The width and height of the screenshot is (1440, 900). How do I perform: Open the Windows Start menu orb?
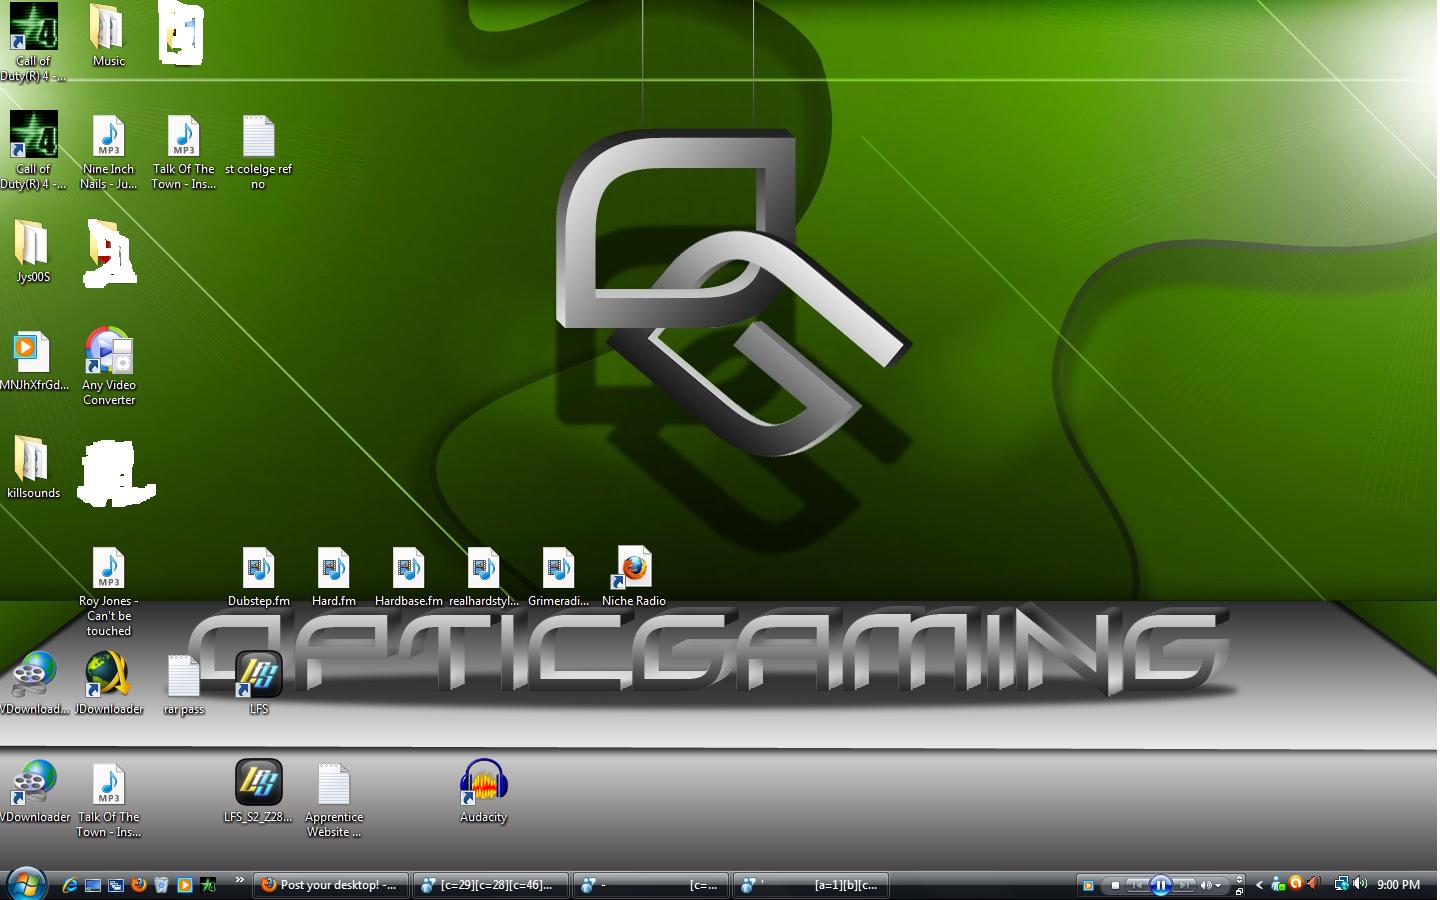27,884
